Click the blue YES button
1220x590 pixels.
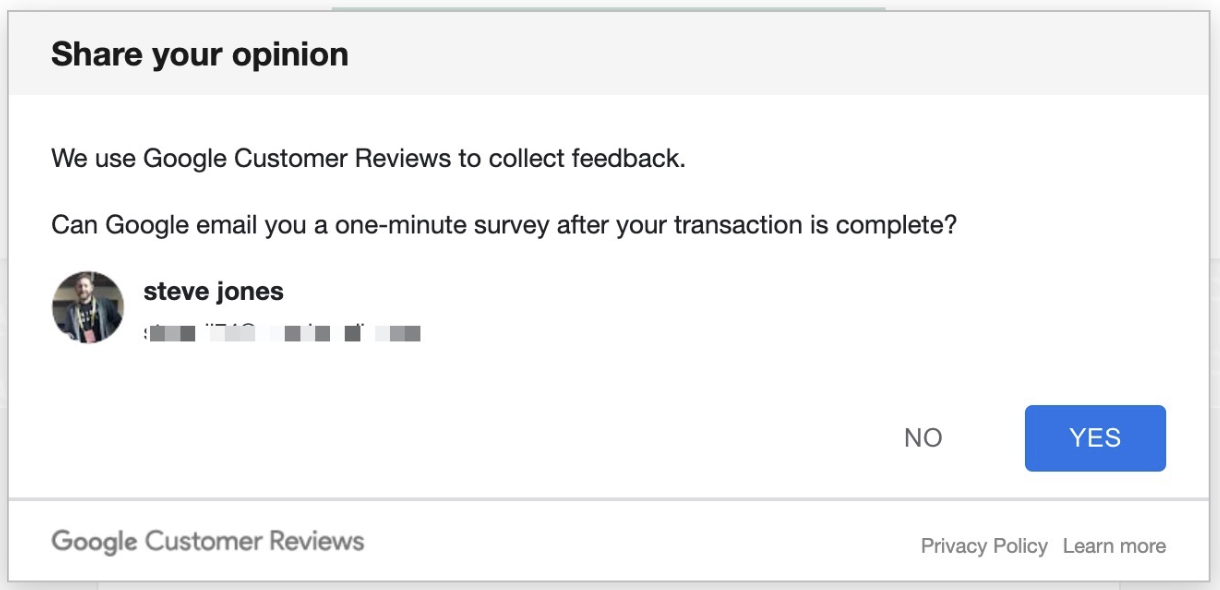tap(1095, 438)
